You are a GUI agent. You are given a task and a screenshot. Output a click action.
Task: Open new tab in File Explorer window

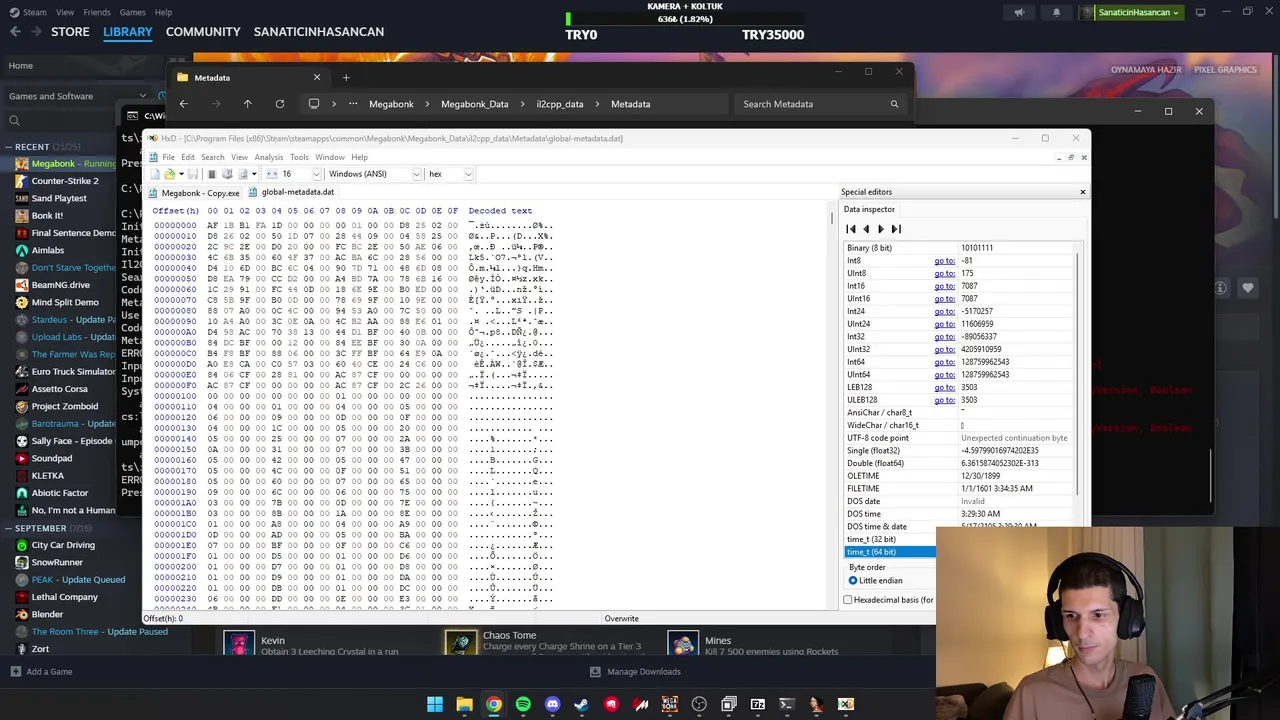[x=346, y=77]
